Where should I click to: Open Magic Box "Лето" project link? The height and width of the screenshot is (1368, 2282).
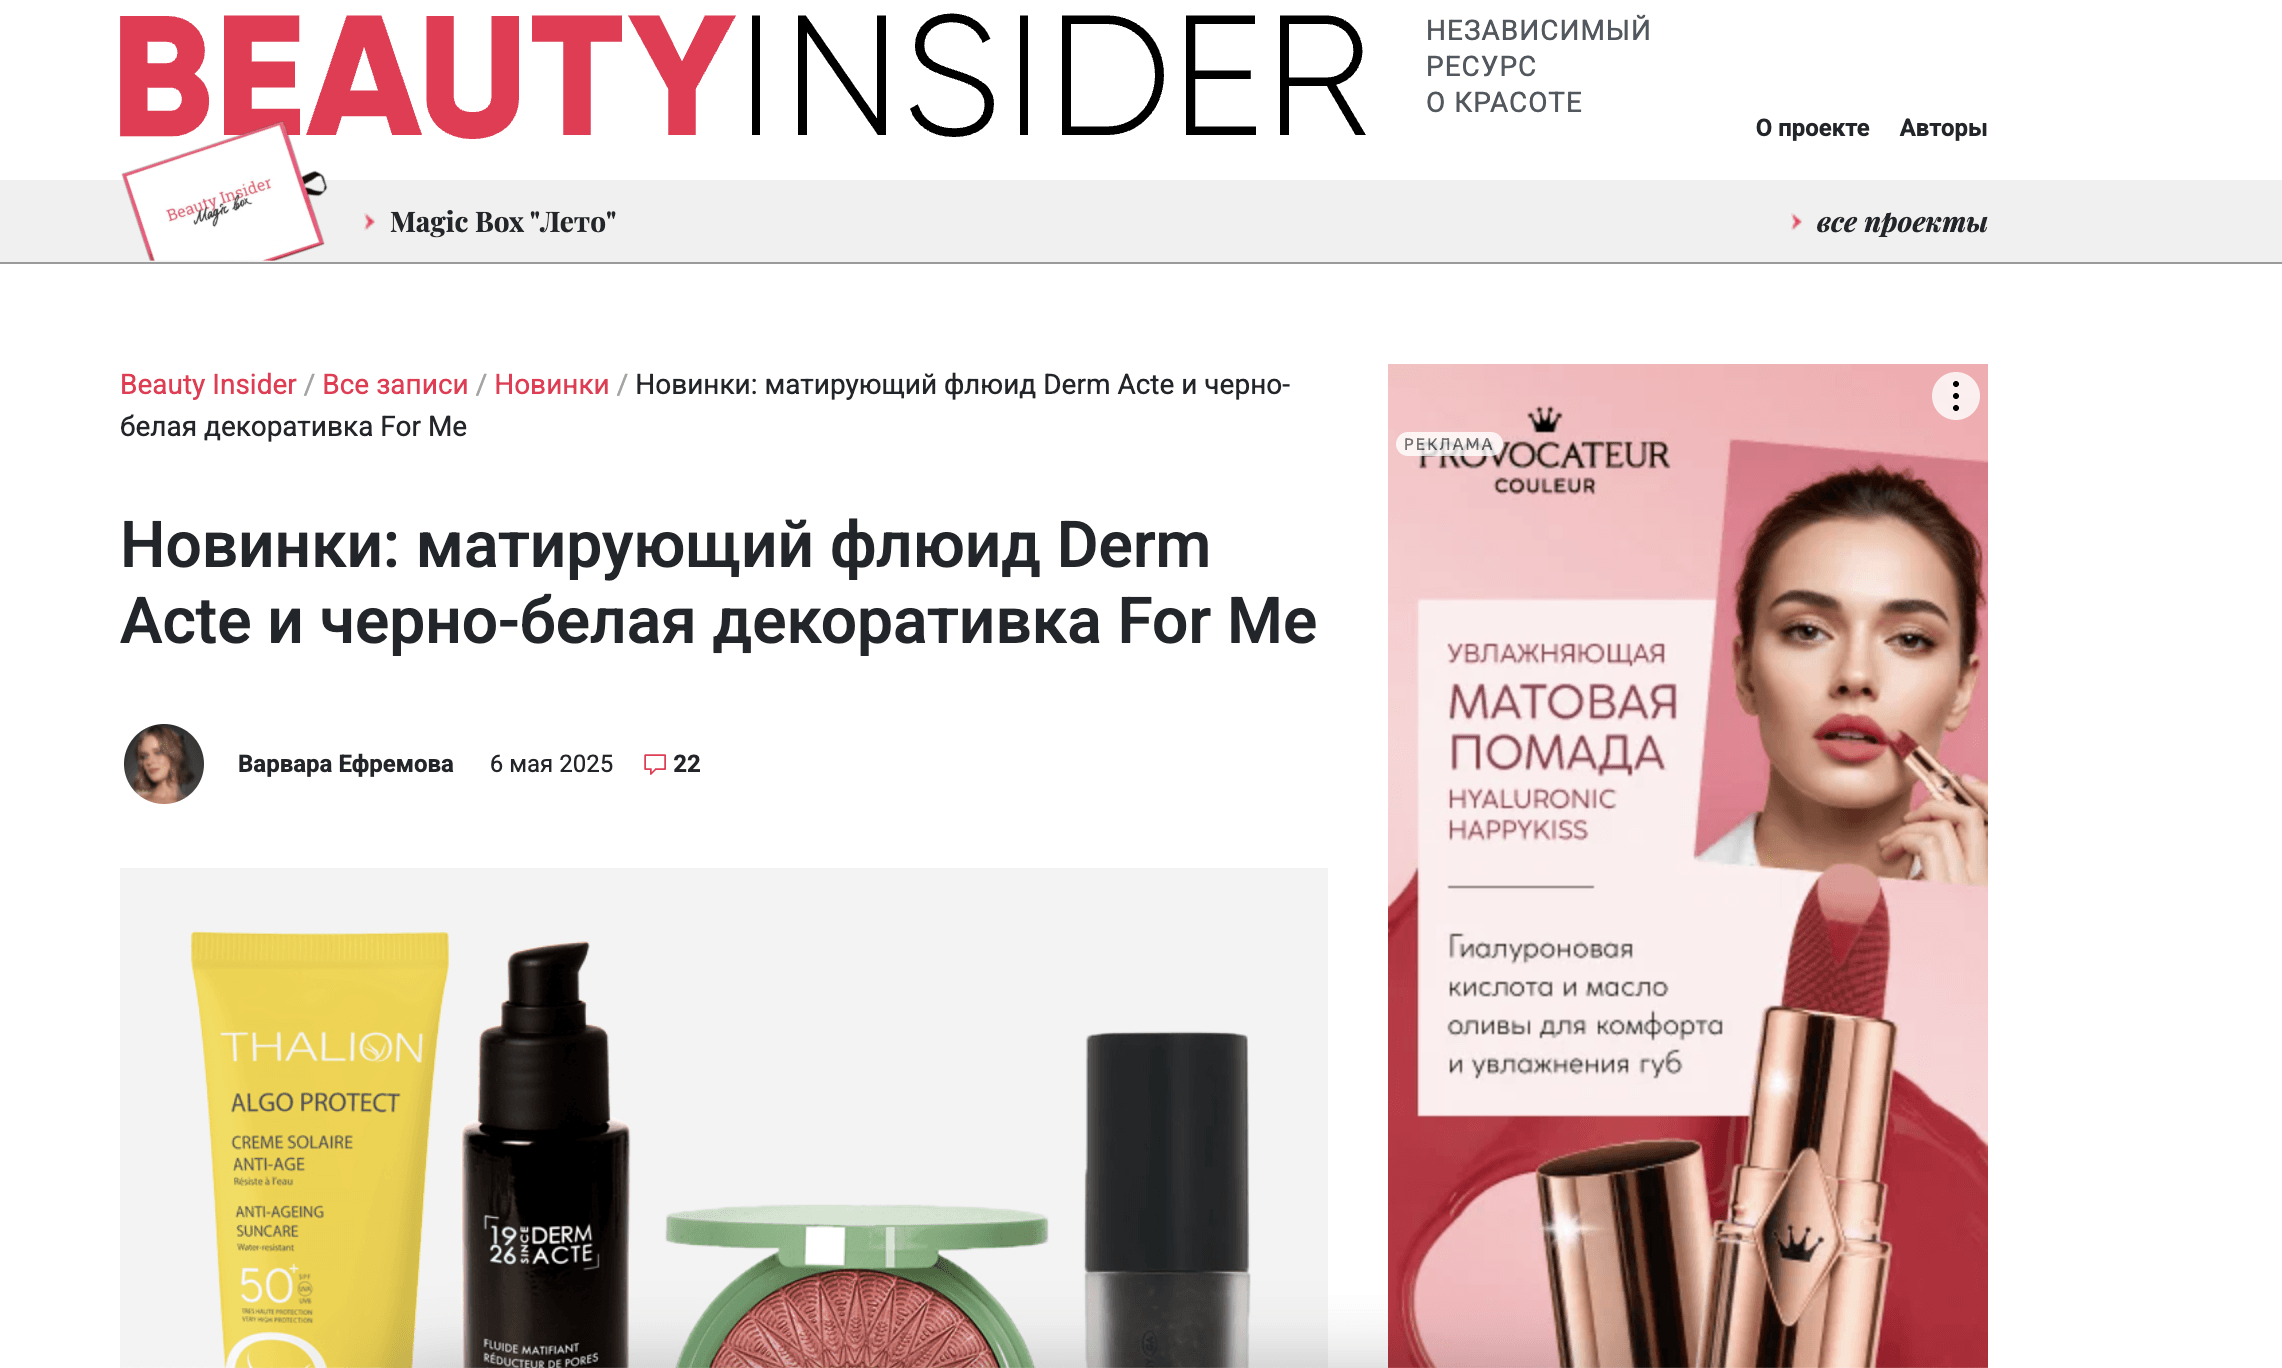(503, 222)
